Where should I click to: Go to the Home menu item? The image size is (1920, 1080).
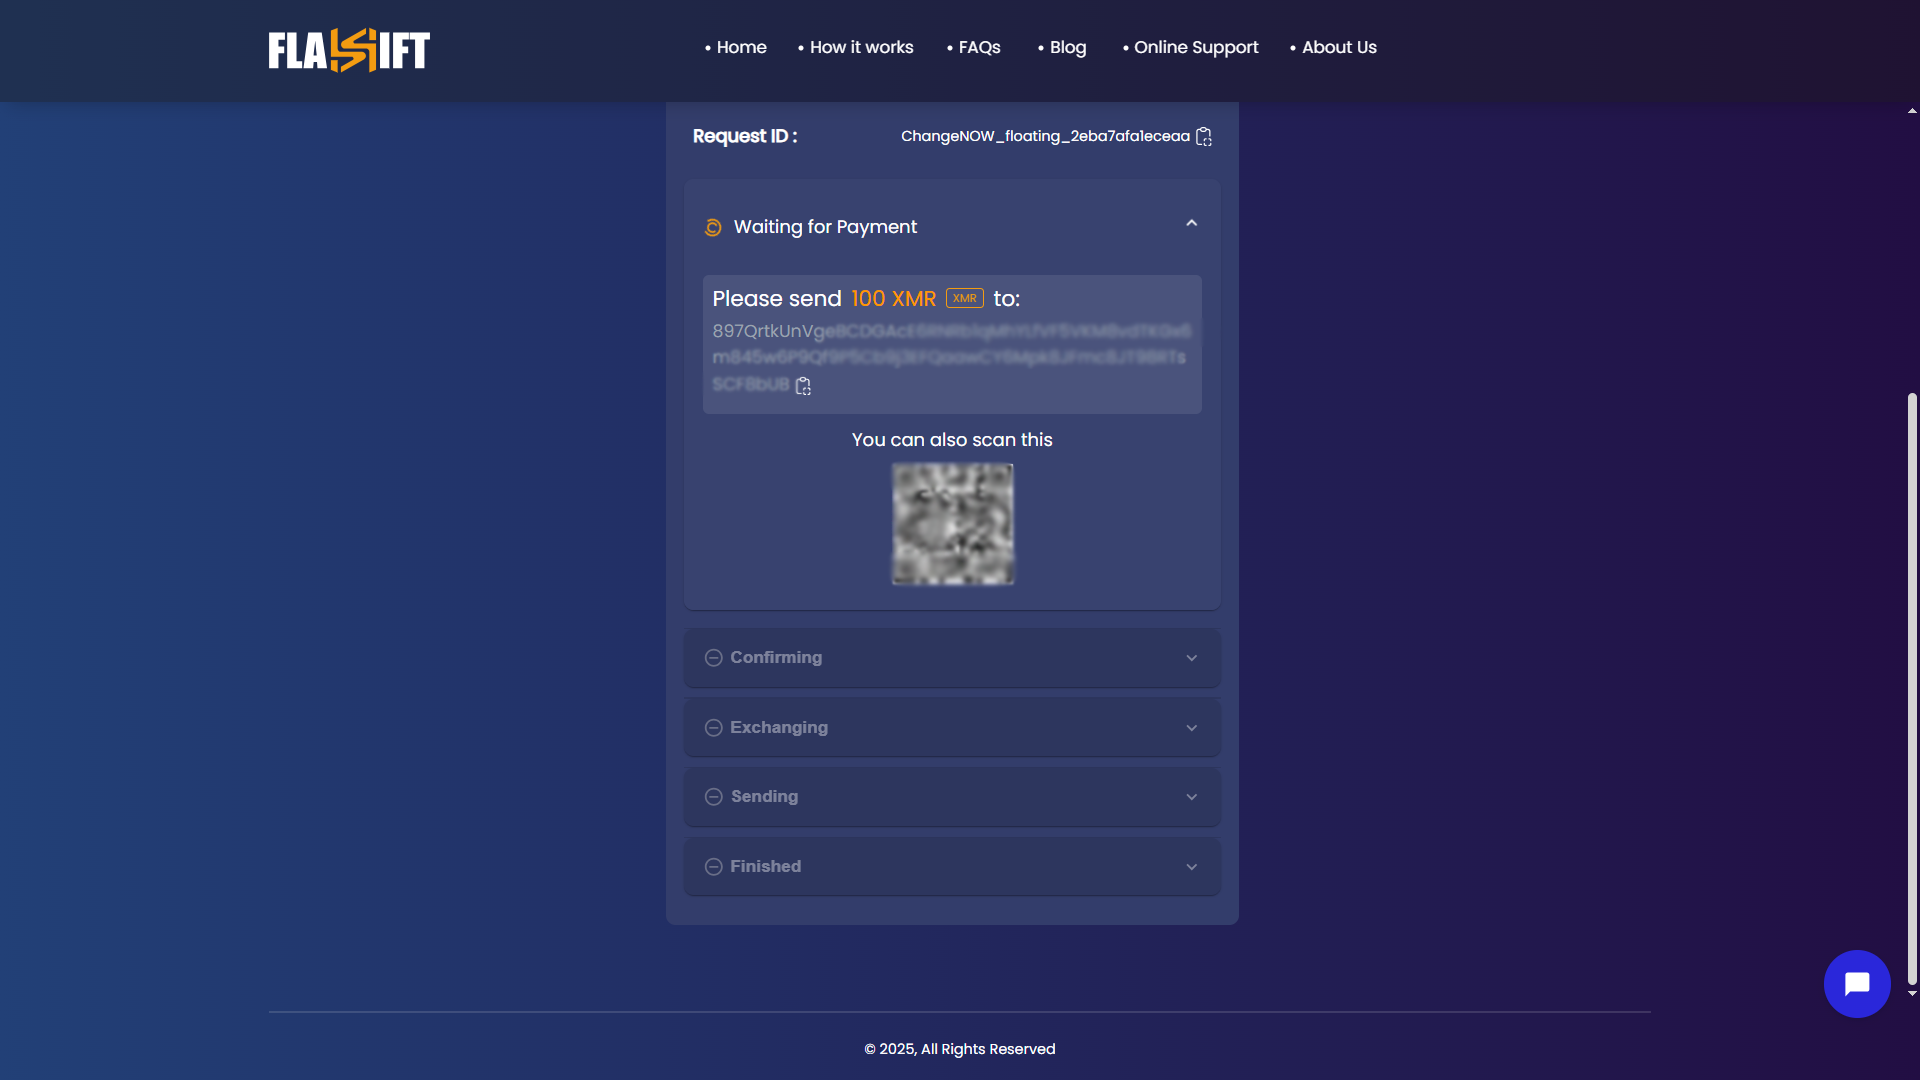[x=741, y=47]
